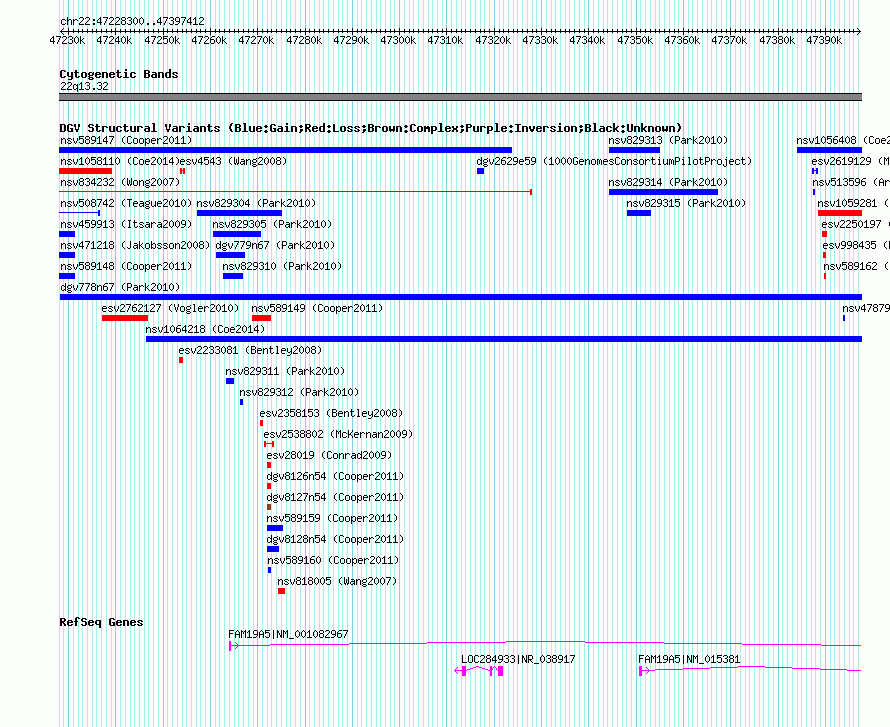Select esv2358153 (Bentley2008) variant label
The image size is (890, 727).
tap(331, 413)
